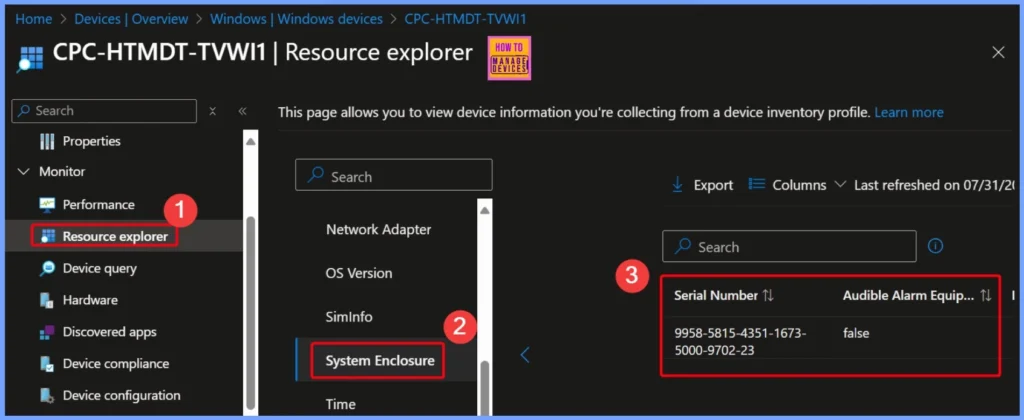Click the device icon next to CPC-HTMDT-TVWI1 title
The image size is (1024, 420).
point(28,57)
